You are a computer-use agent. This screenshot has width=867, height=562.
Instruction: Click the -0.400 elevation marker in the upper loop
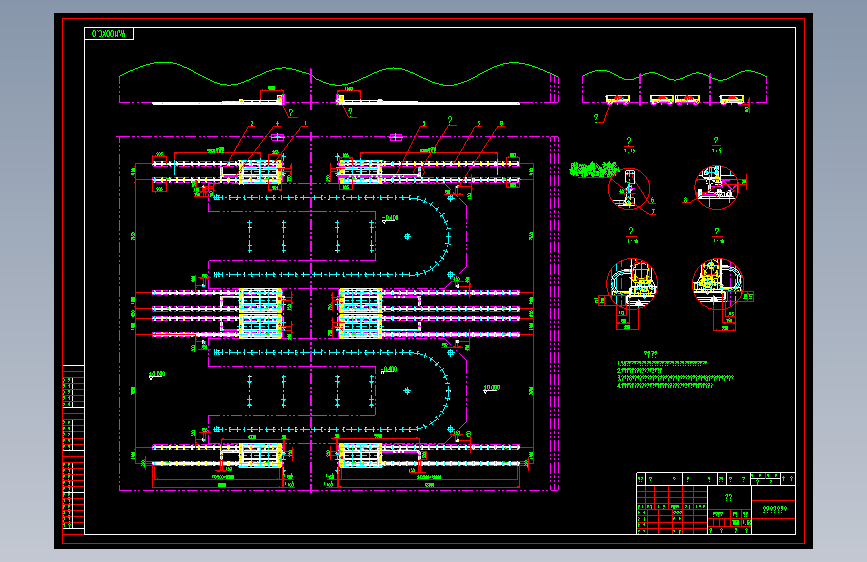390,218
